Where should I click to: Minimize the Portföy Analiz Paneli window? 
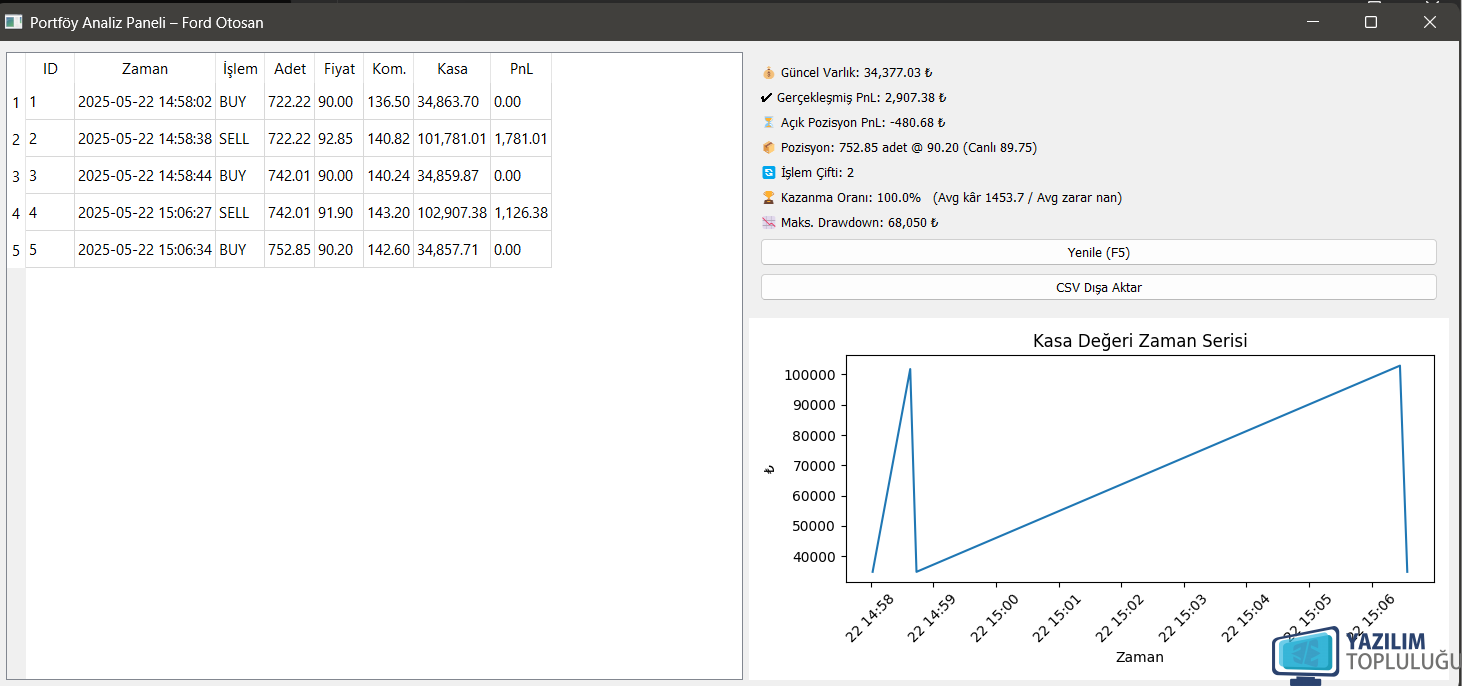pyautogui.click(x=1312, y=21)
